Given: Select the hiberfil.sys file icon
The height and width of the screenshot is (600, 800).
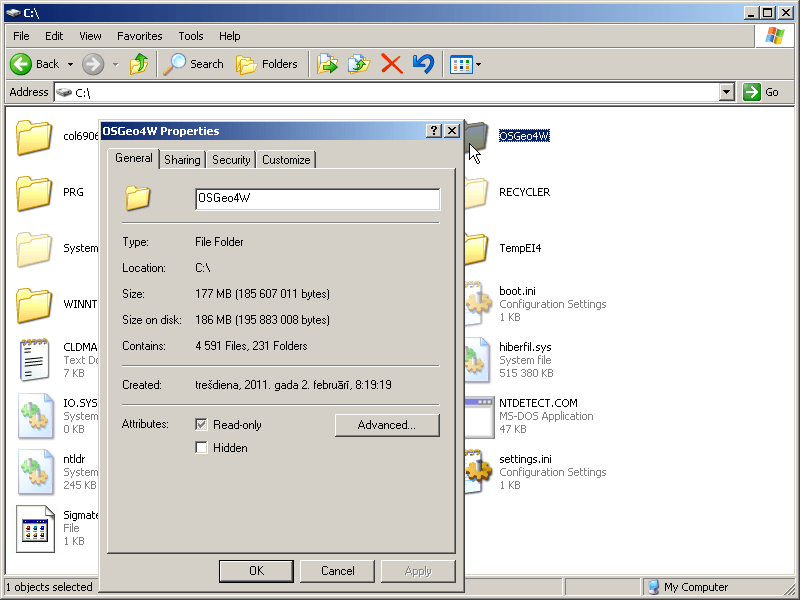Looking at the screenshot, I should click(x=478, y=360).
